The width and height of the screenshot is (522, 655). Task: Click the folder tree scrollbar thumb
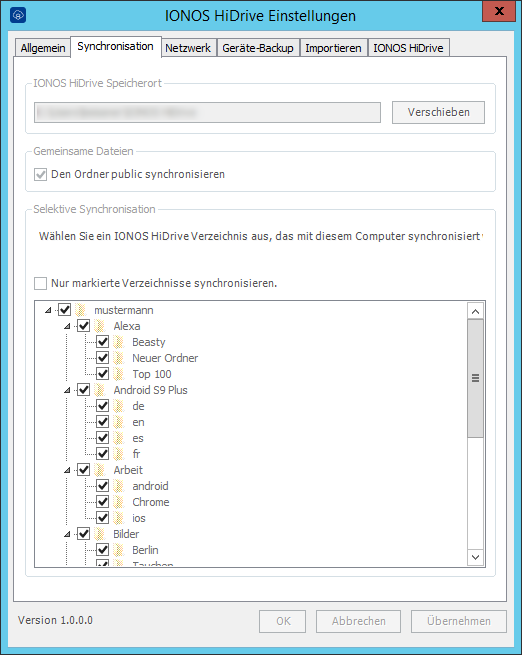point(475,378)
